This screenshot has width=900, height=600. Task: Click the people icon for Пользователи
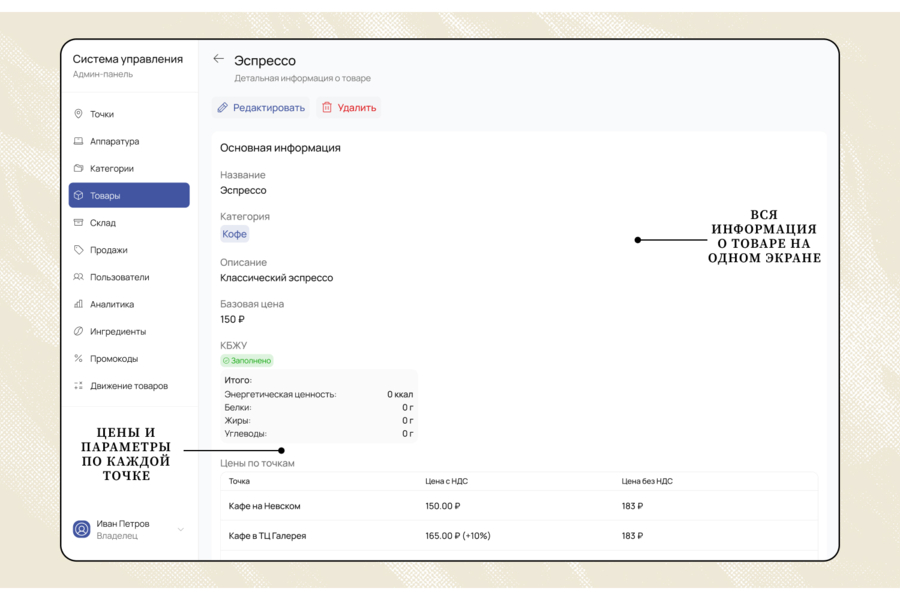point(79,277)
